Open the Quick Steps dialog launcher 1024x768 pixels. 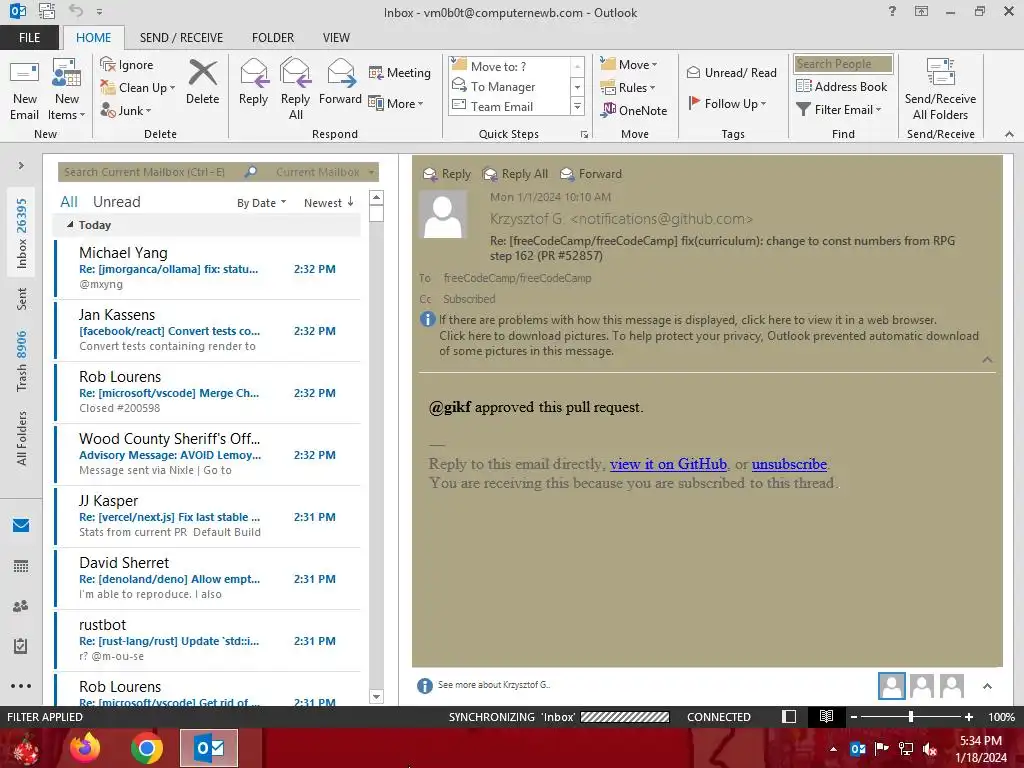point(584,135)
